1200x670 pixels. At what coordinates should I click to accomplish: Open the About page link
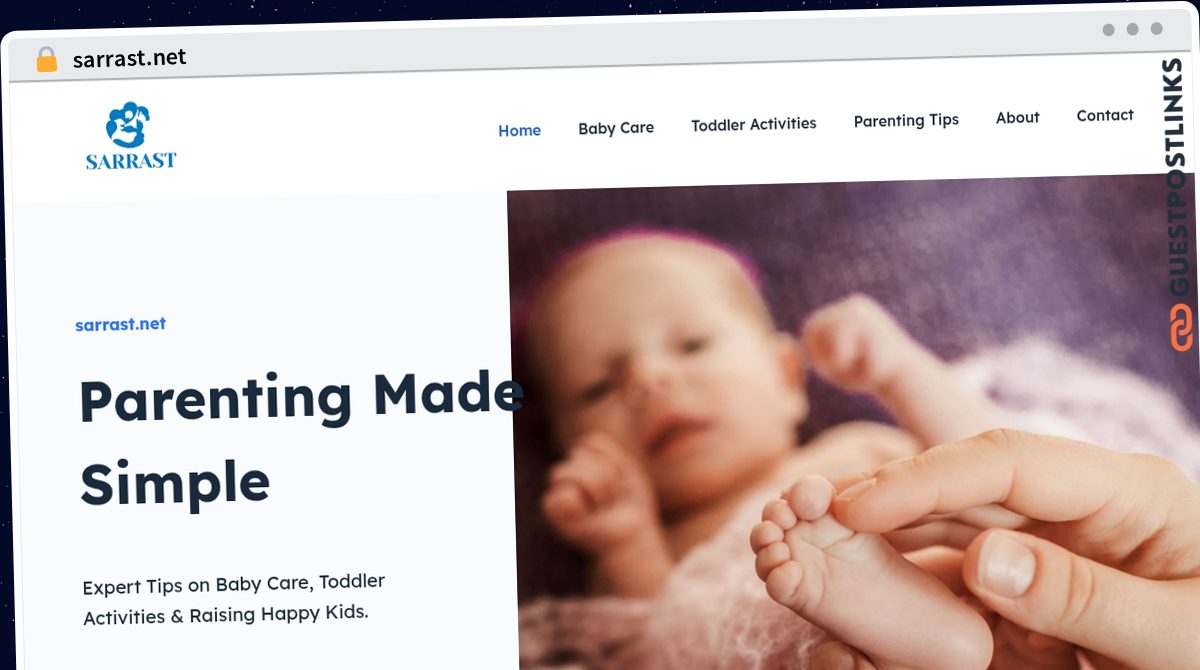(x=1018, y=118)
